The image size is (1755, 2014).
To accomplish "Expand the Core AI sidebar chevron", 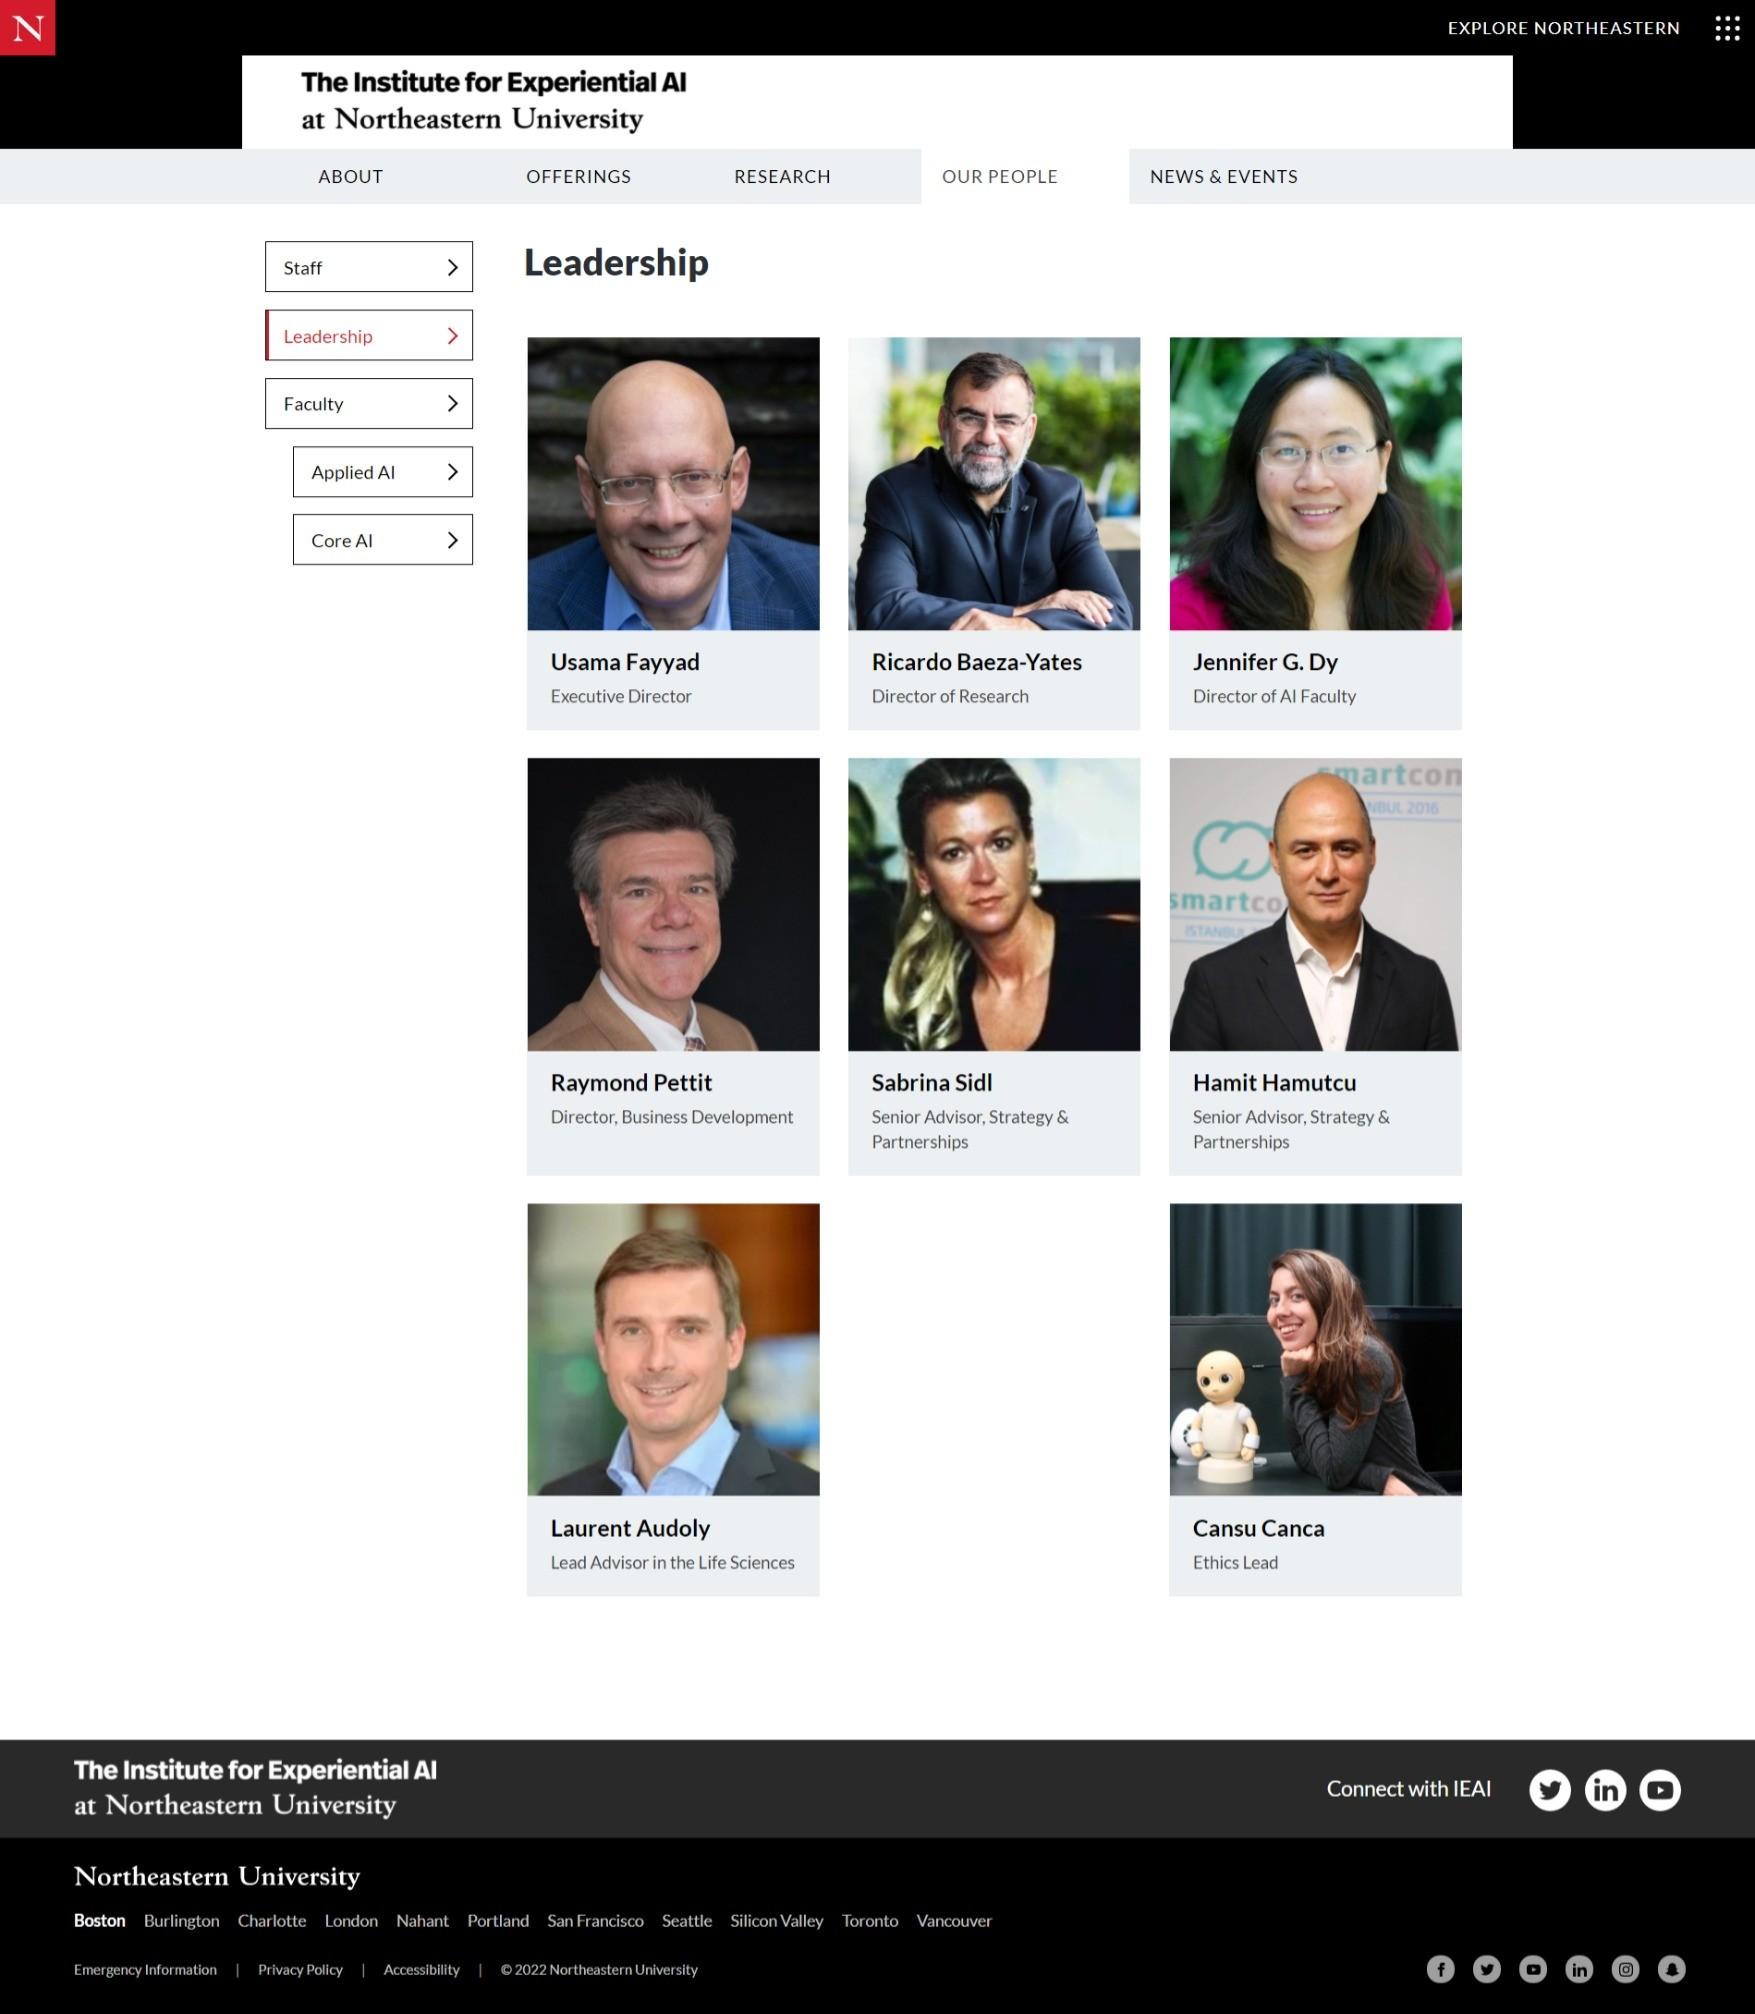I will (452, 540).
